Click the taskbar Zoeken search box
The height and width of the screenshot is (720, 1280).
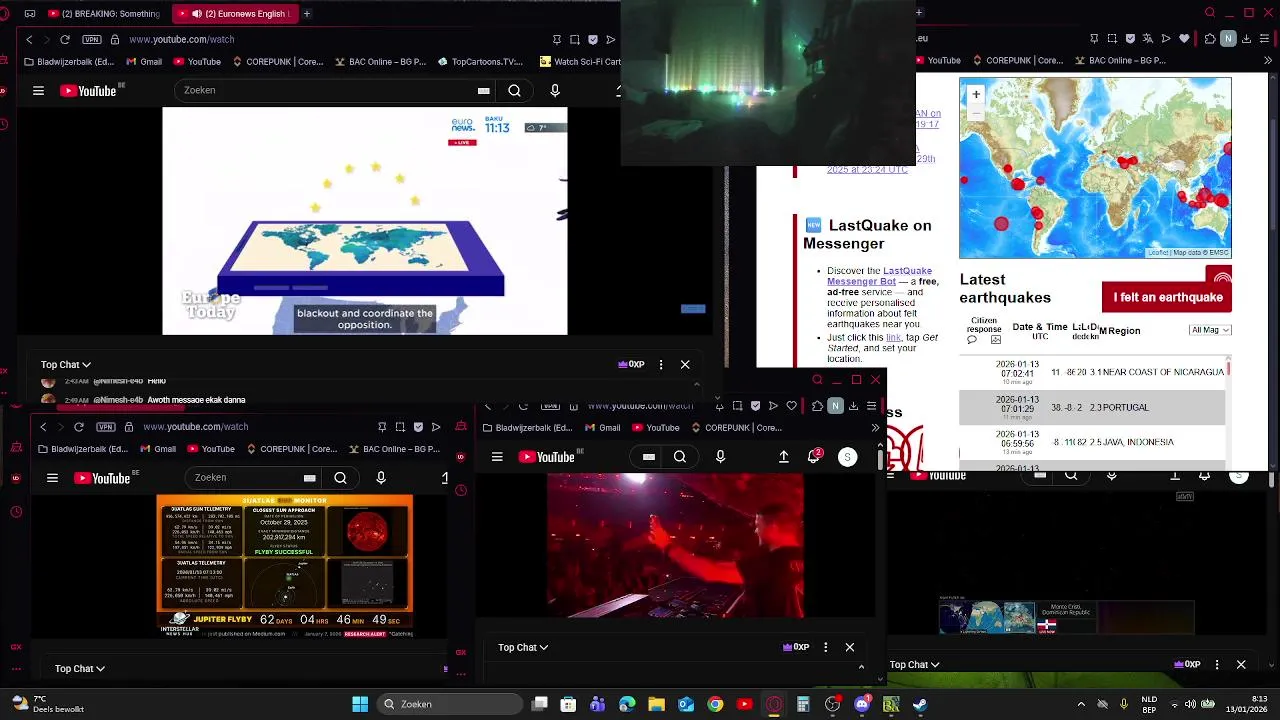click(x=451, y=704)
